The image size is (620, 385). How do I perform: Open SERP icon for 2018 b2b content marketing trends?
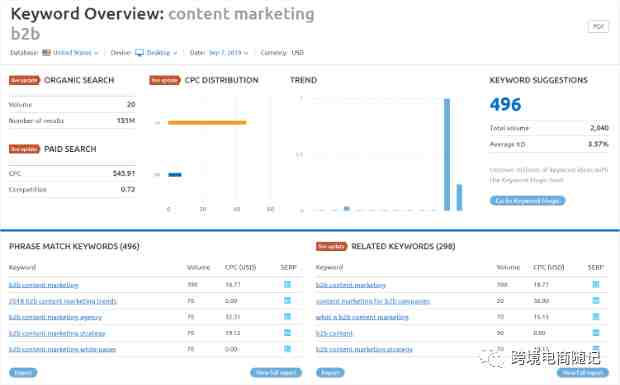287,300
